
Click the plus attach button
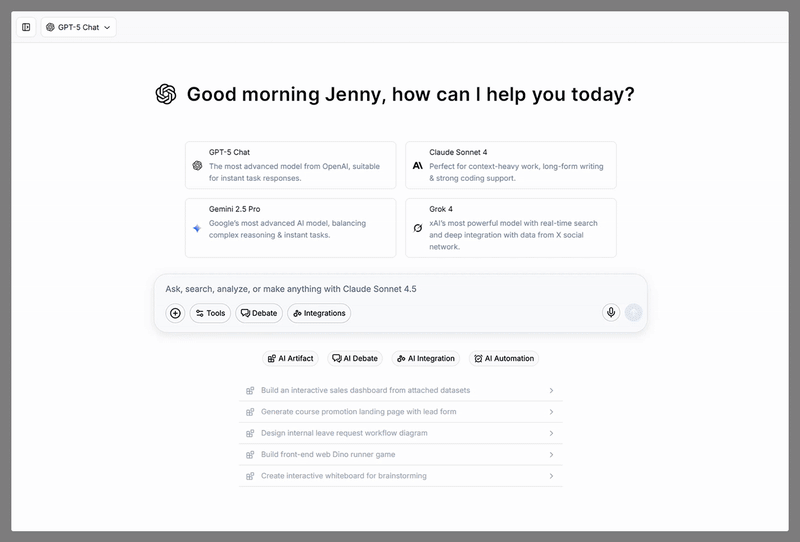tap(175, 313)
